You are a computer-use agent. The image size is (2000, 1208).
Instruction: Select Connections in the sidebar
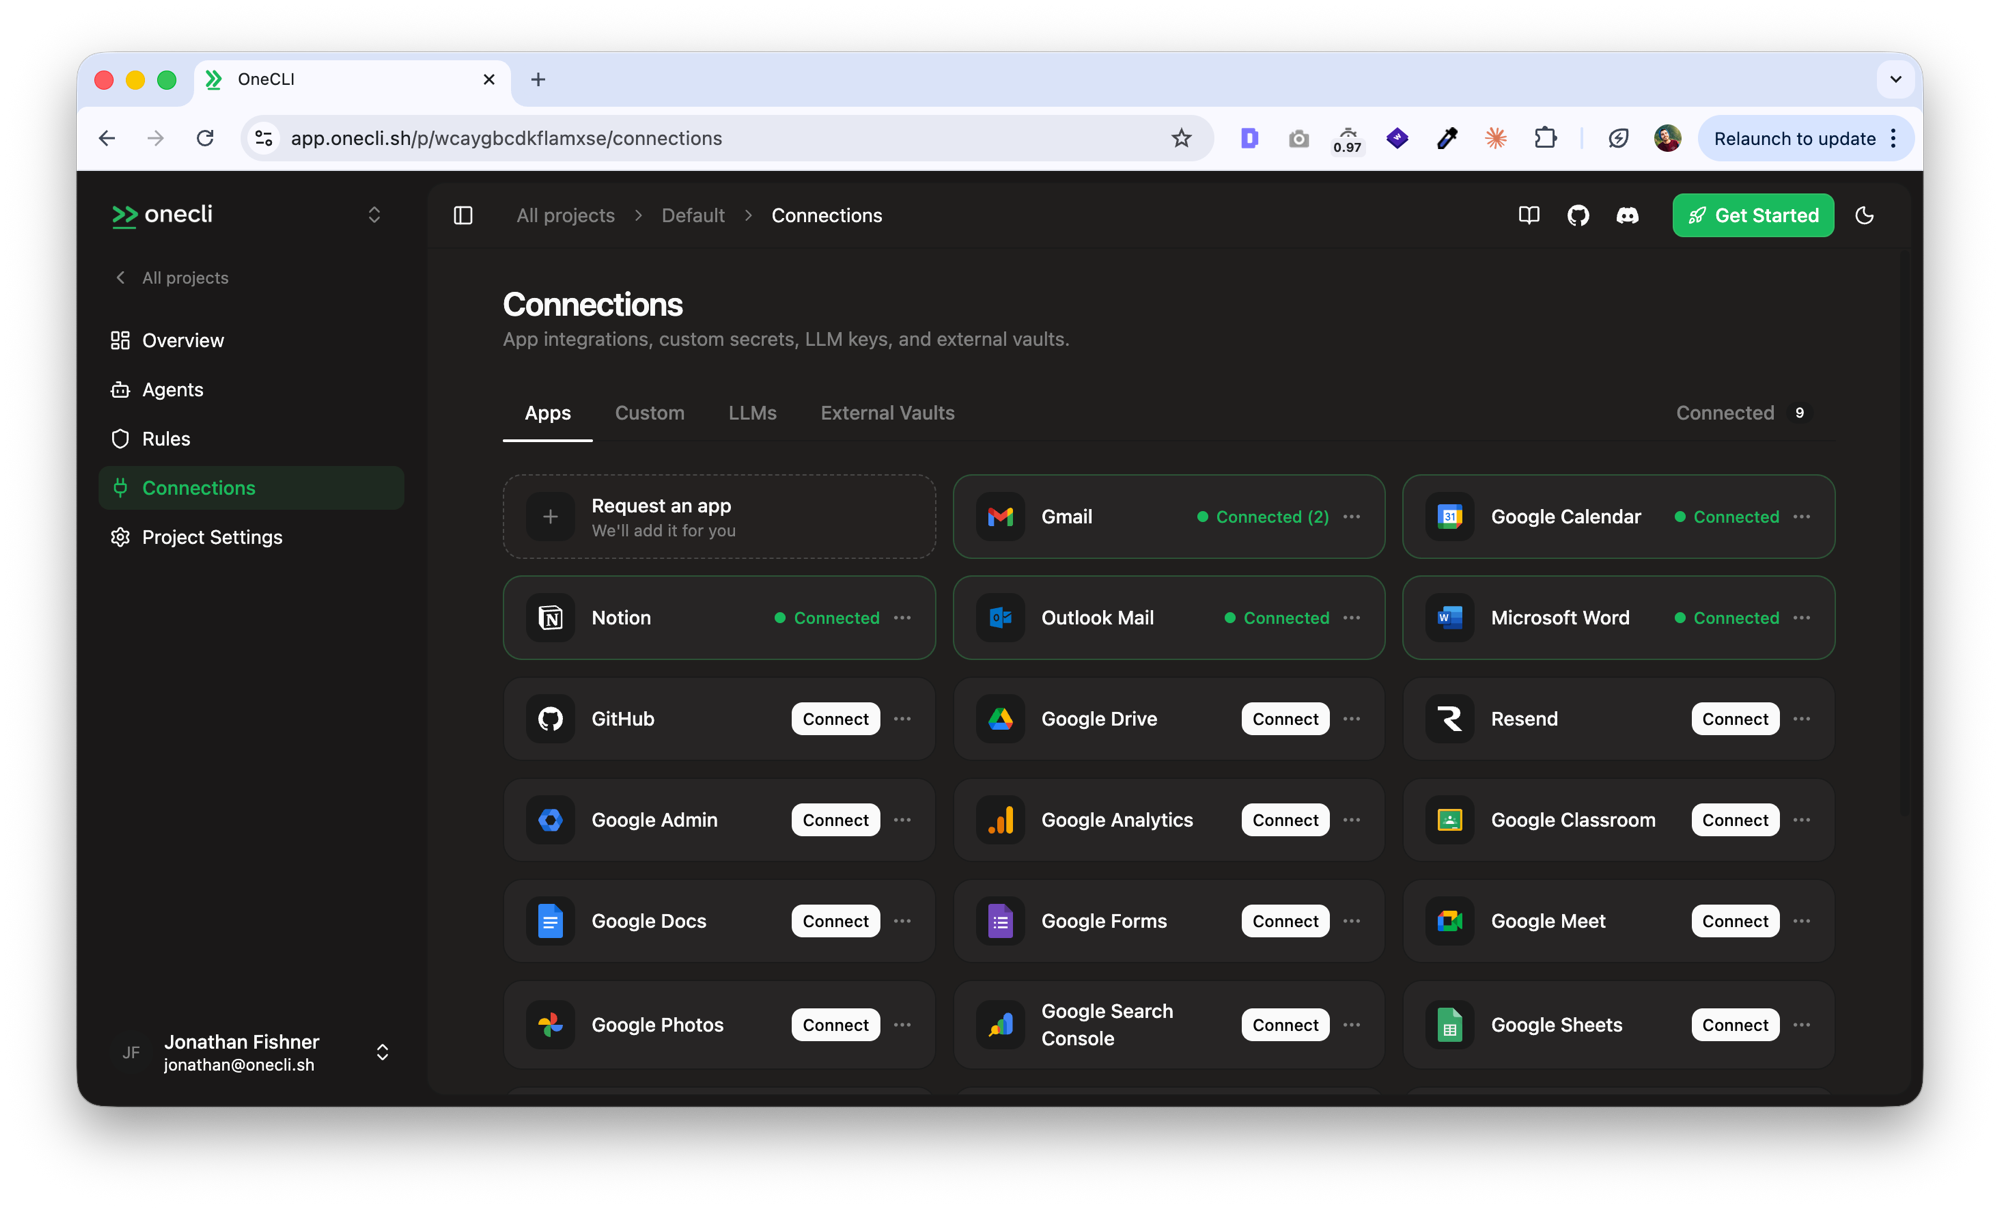click(251, 488)
